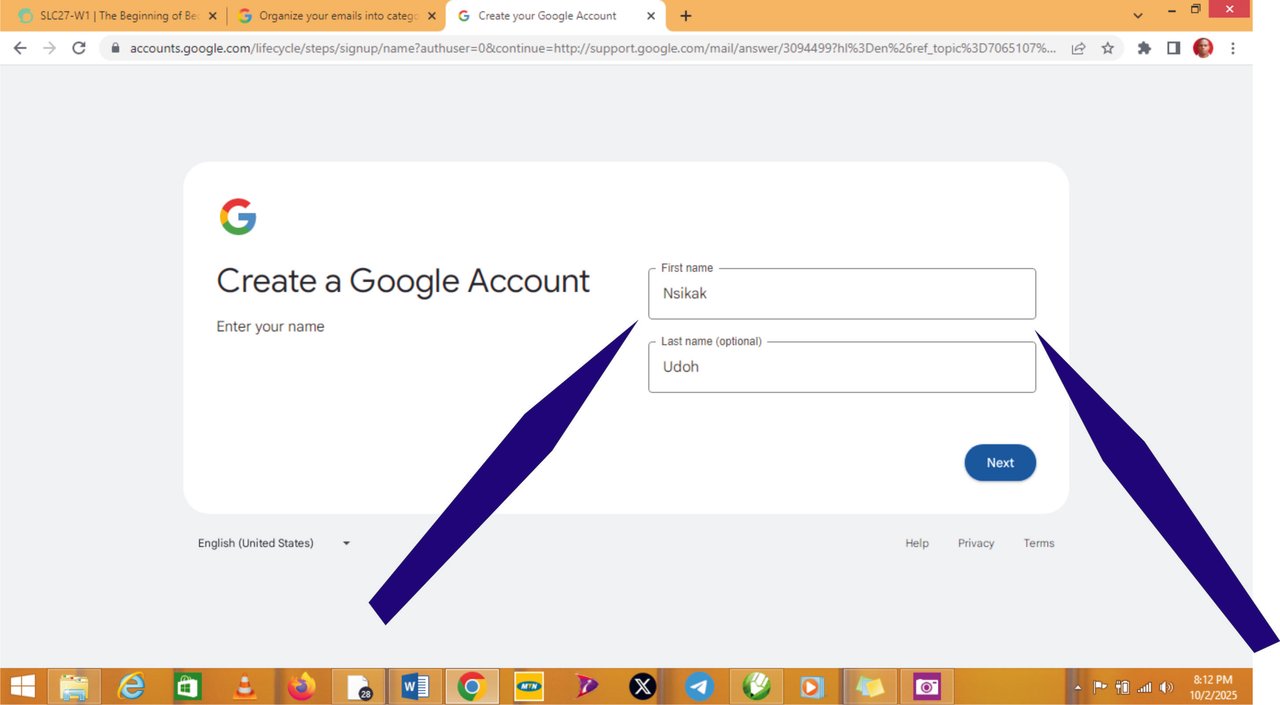Viewport: 1280px width, 705px height.
Task: Click the Google logo on the signup card
Action: click(x=238, y=217)
